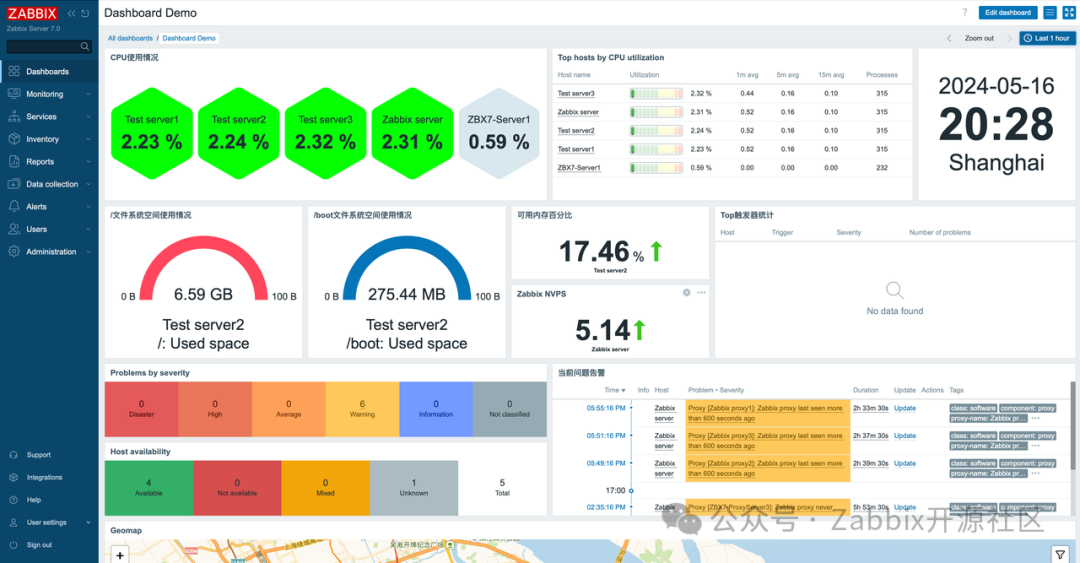The width and height of the screenshot is (1080, 563).
Task: Open Zabbix NVPS widget three-dots menu
Action: [x=701, y=293]
